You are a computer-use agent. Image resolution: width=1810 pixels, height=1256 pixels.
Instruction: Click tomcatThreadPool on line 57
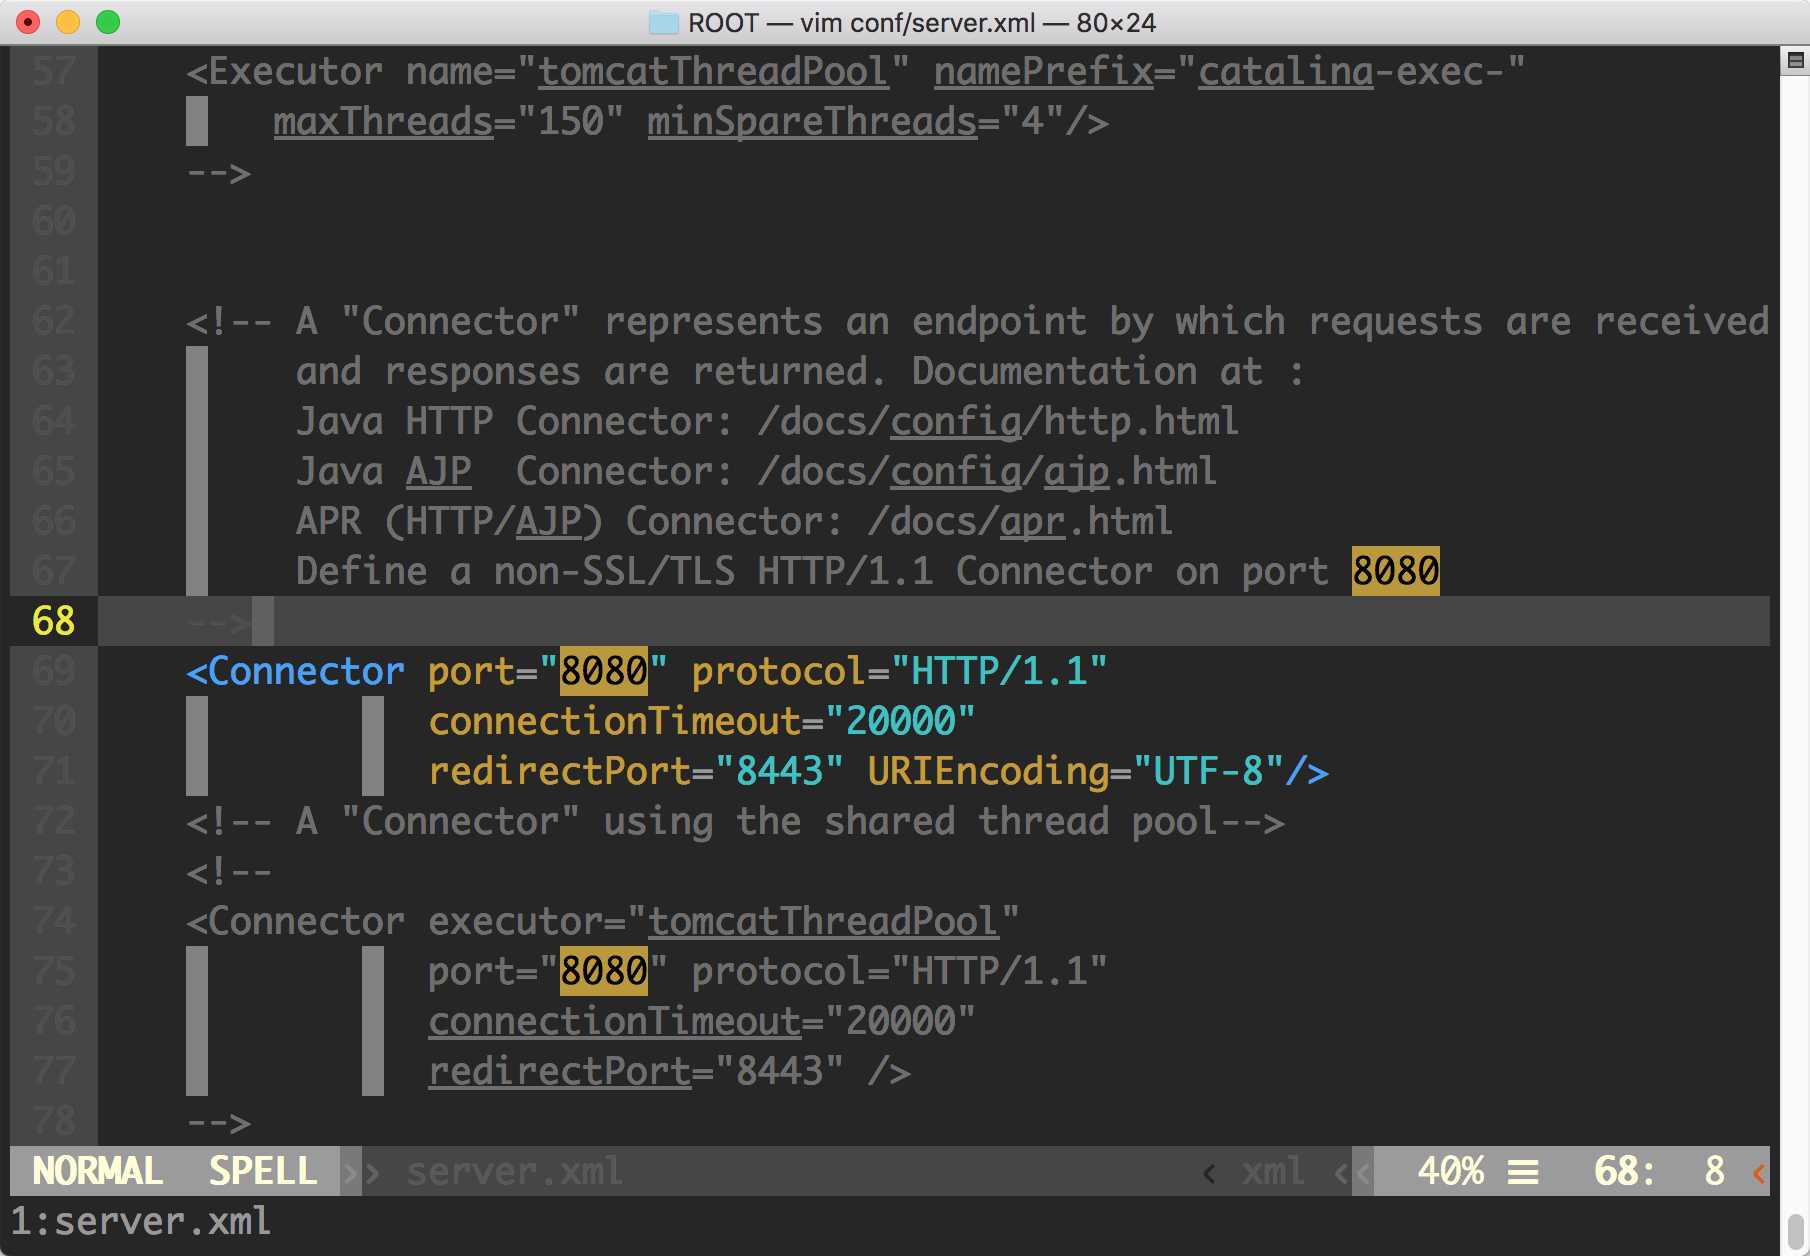point(713,71)
